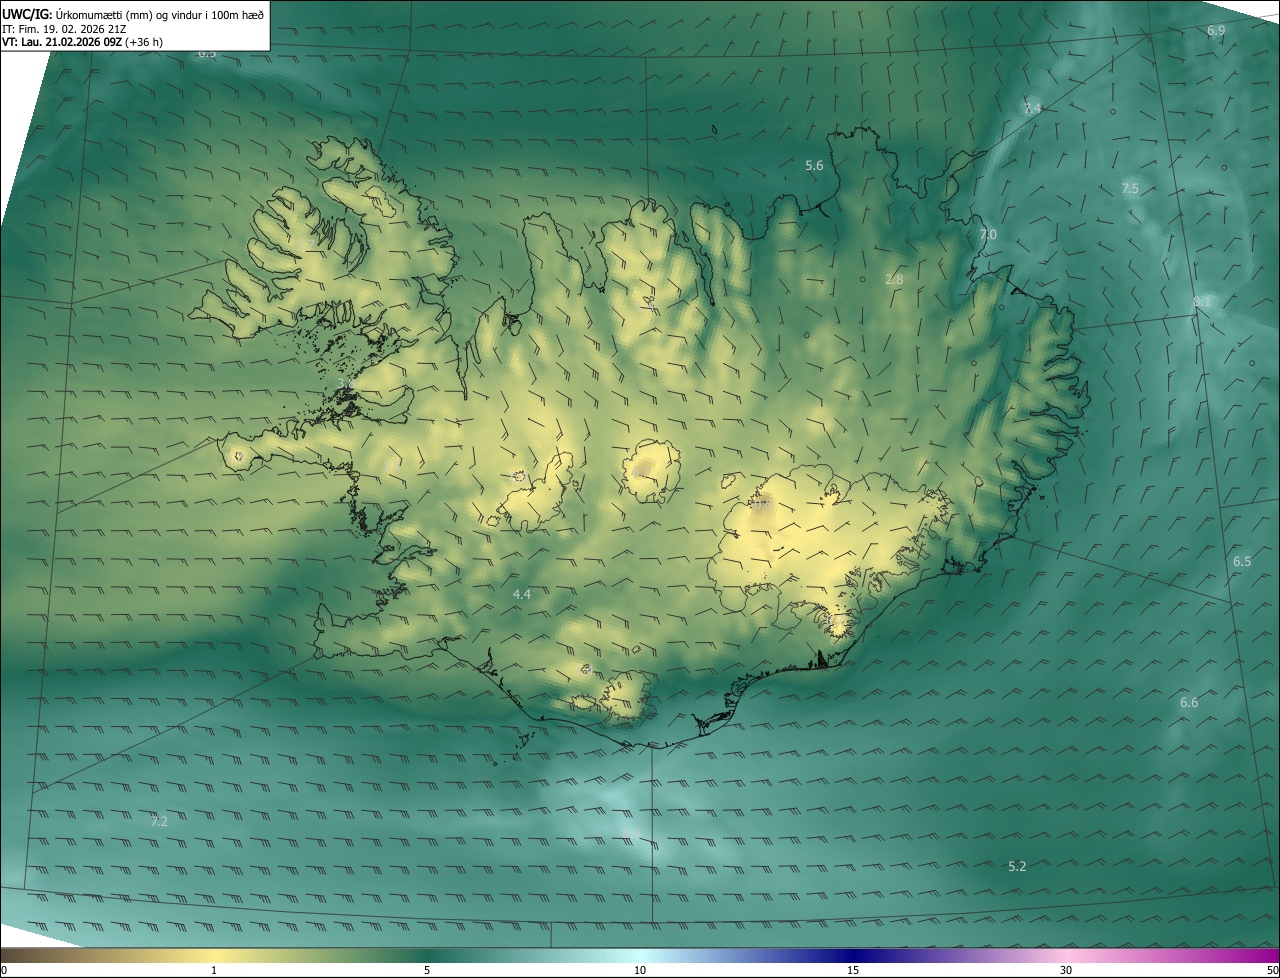1280x978 pixels.
Task: Click the 7.4 value label on the map
Action: click(x=1032, y=108)
